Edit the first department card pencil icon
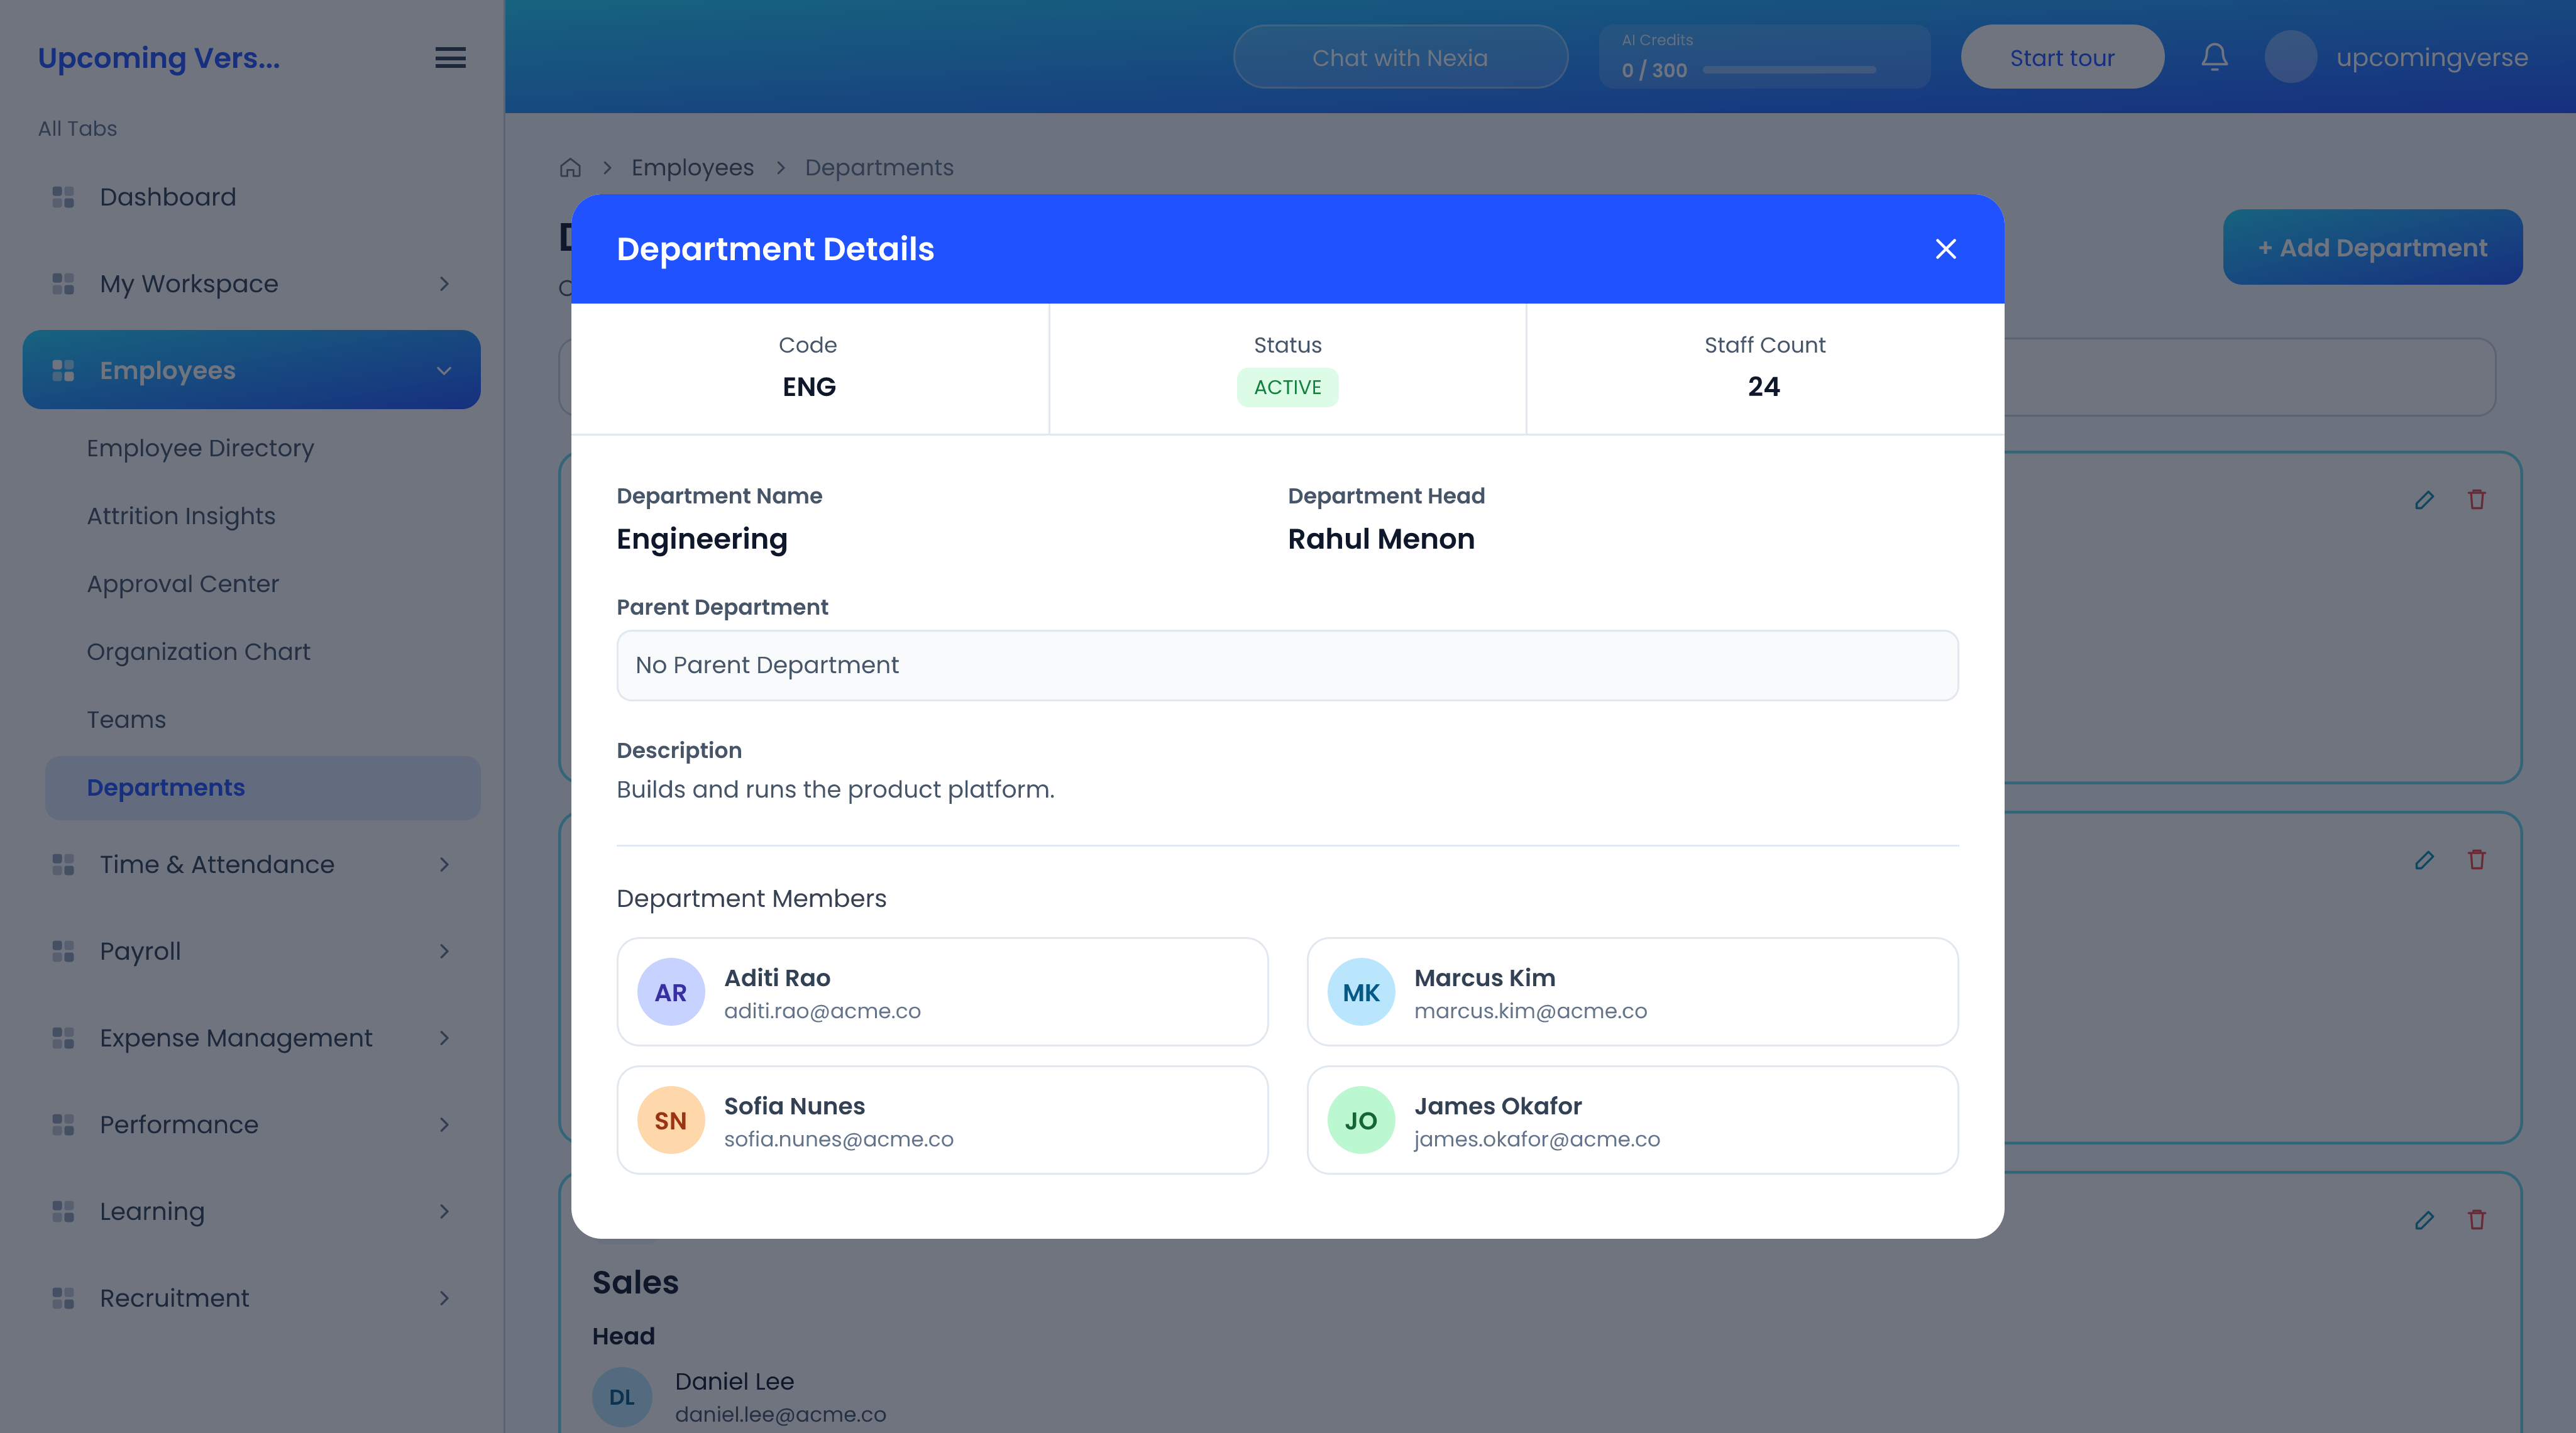Viewport: 2576px width, 1433px height. click(2424, 500)
